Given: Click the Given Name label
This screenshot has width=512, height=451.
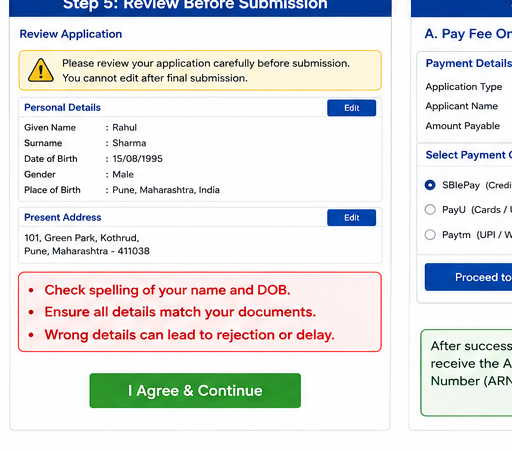Looking at the screenshot, I should tap(50, 127).
